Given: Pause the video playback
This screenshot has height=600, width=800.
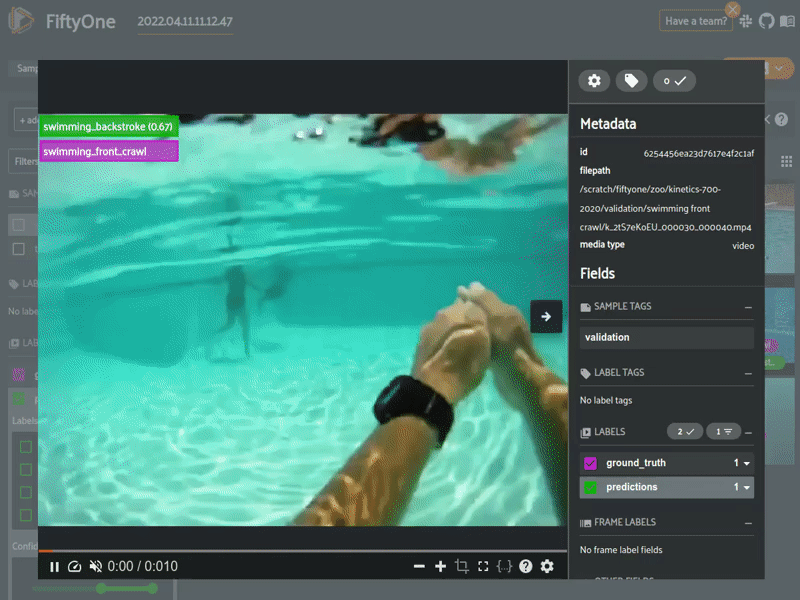Looking at the screenshot, I should (x=54, y=567).
